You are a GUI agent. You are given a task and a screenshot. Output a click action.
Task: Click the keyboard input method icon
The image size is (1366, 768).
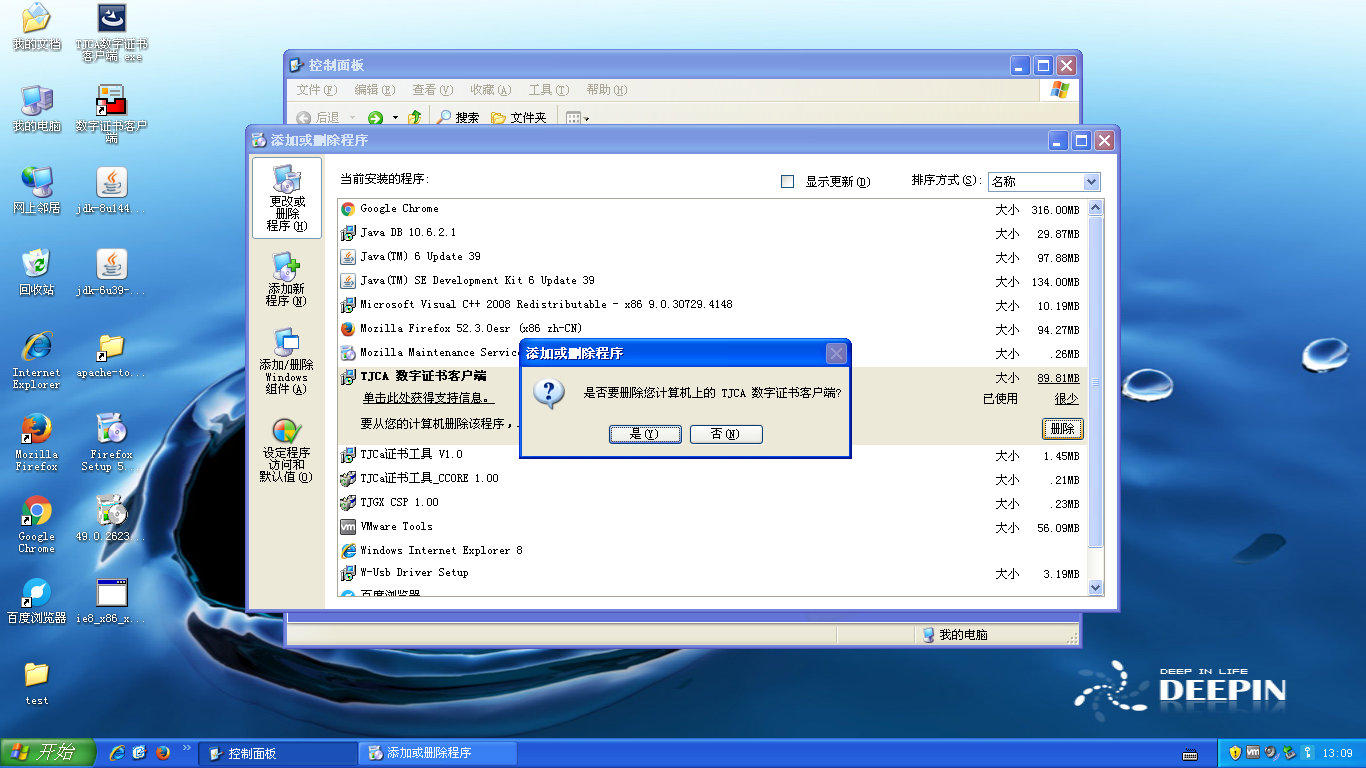1190,754
